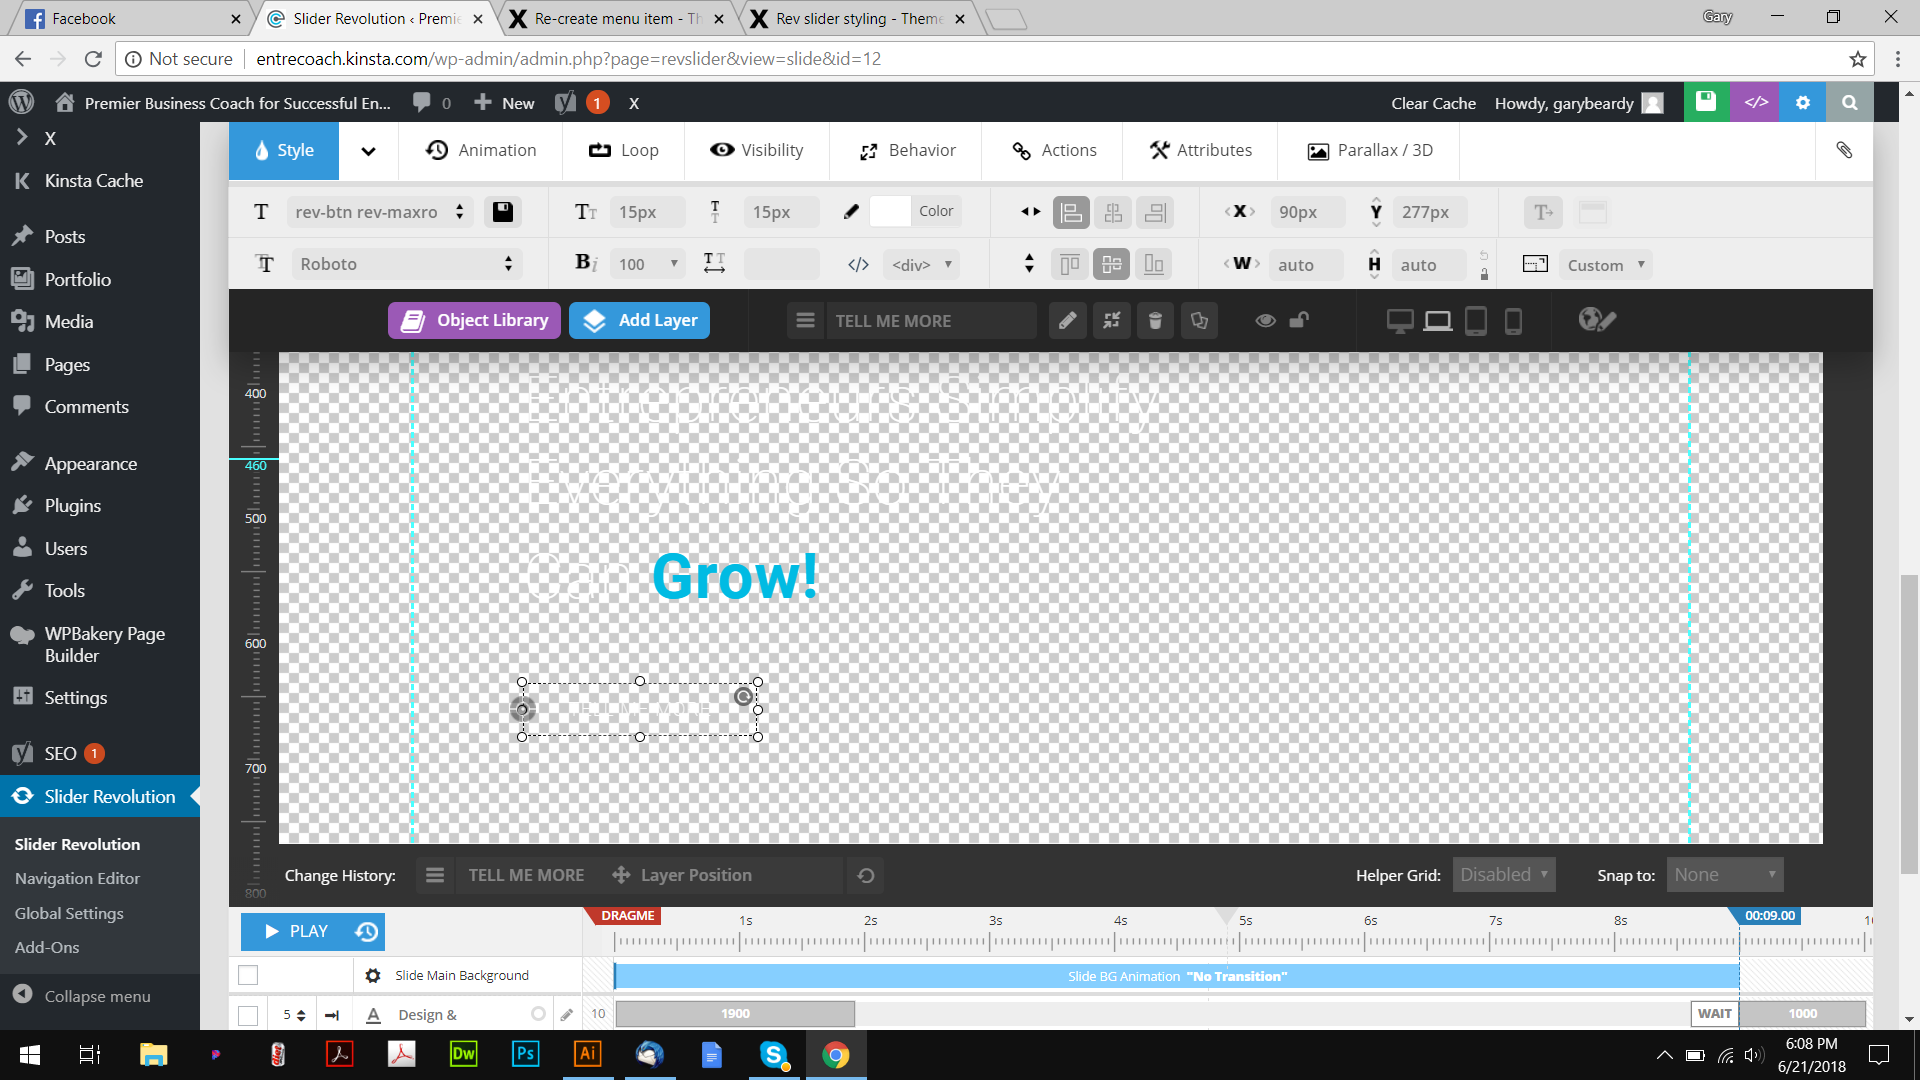Open the font weight 100 dropdown
1920x1080 pixels.
coord(648,264)
